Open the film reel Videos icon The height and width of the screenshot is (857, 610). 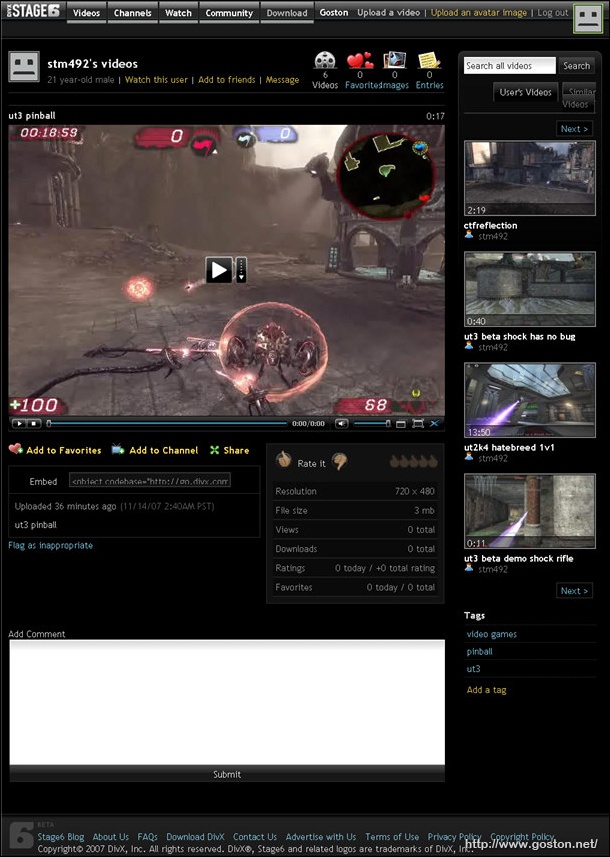(325, 60)
